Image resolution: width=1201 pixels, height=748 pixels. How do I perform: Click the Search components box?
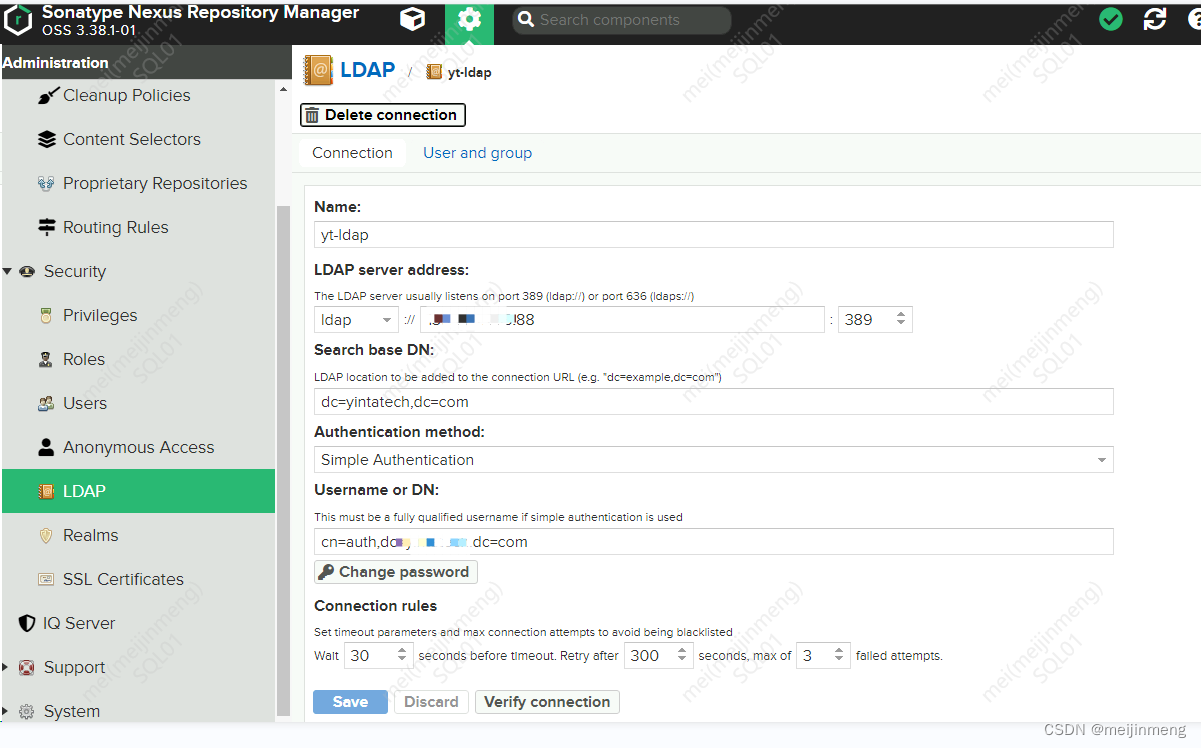621,20
